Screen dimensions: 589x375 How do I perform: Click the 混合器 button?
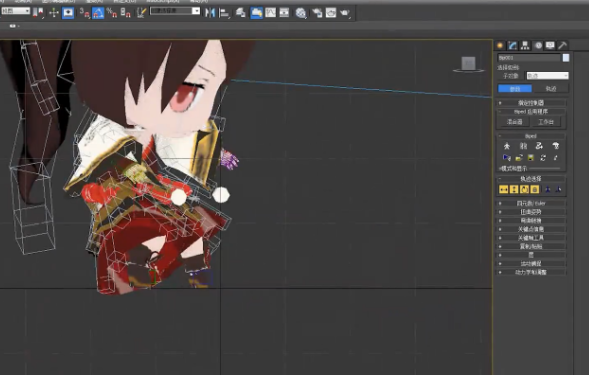coord(514,122)
